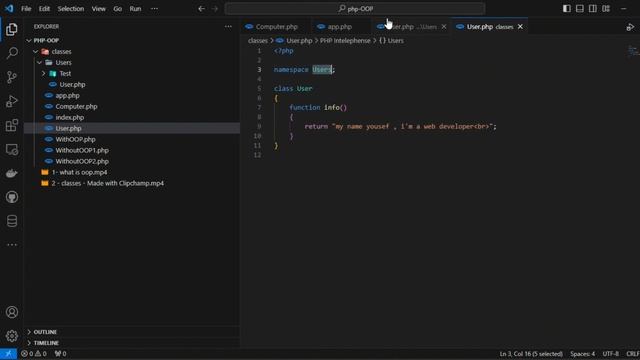Open the View menu
Screen dimensions: 640x360
[98, 9]
